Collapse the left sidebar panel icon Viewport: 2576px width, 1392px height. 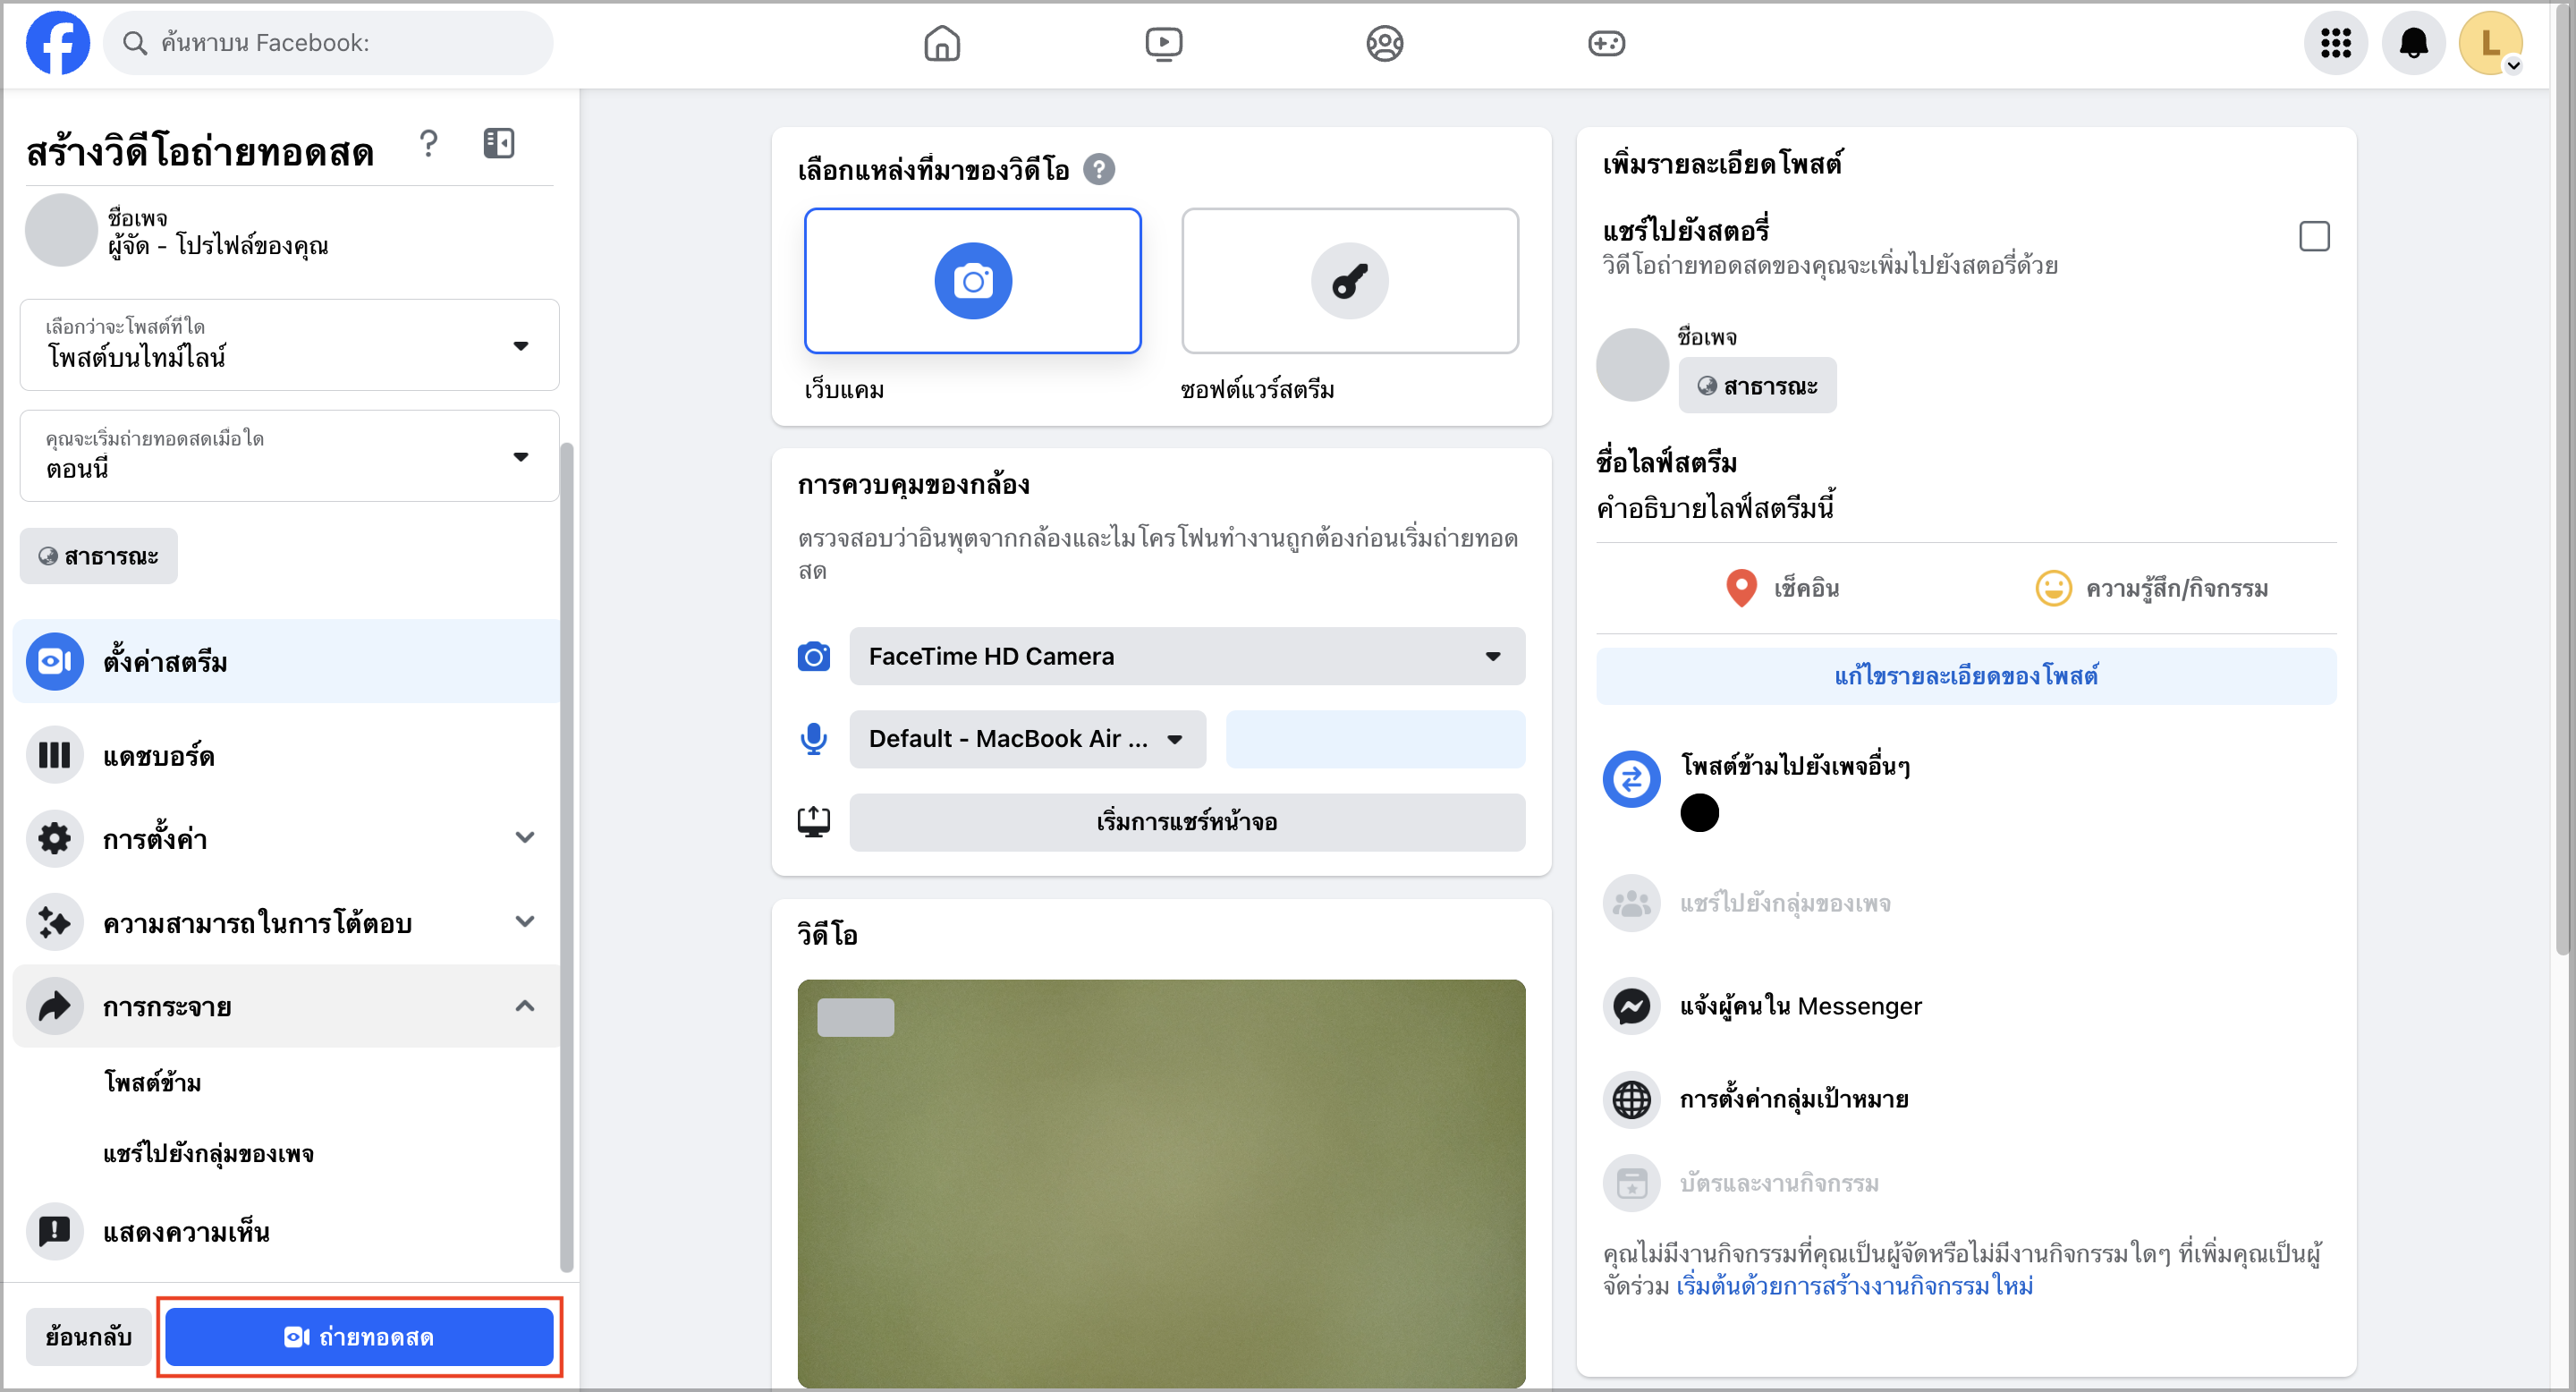498,143
